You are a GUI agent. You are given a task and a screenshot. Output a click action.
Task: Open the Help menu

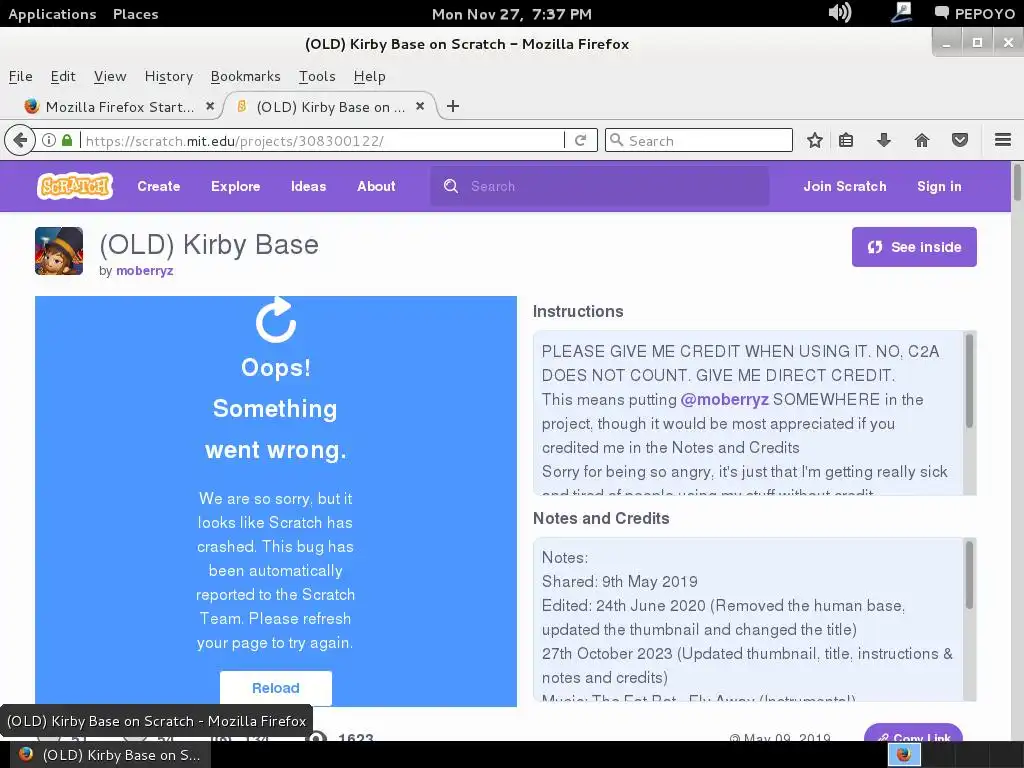pos(370,76)
